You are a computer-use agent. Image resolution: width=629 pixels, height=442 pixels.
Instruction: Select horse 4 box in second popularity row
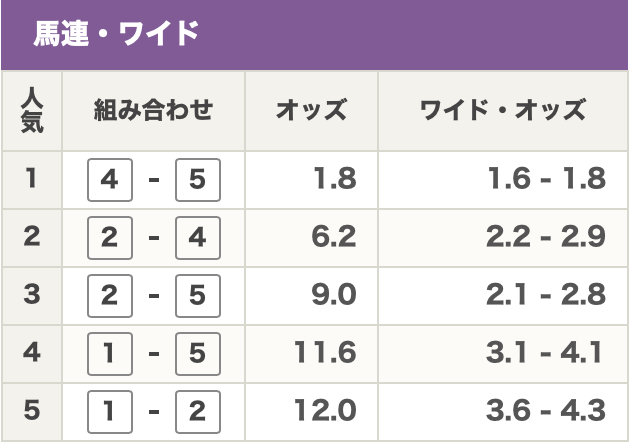[x=197, y=238]
